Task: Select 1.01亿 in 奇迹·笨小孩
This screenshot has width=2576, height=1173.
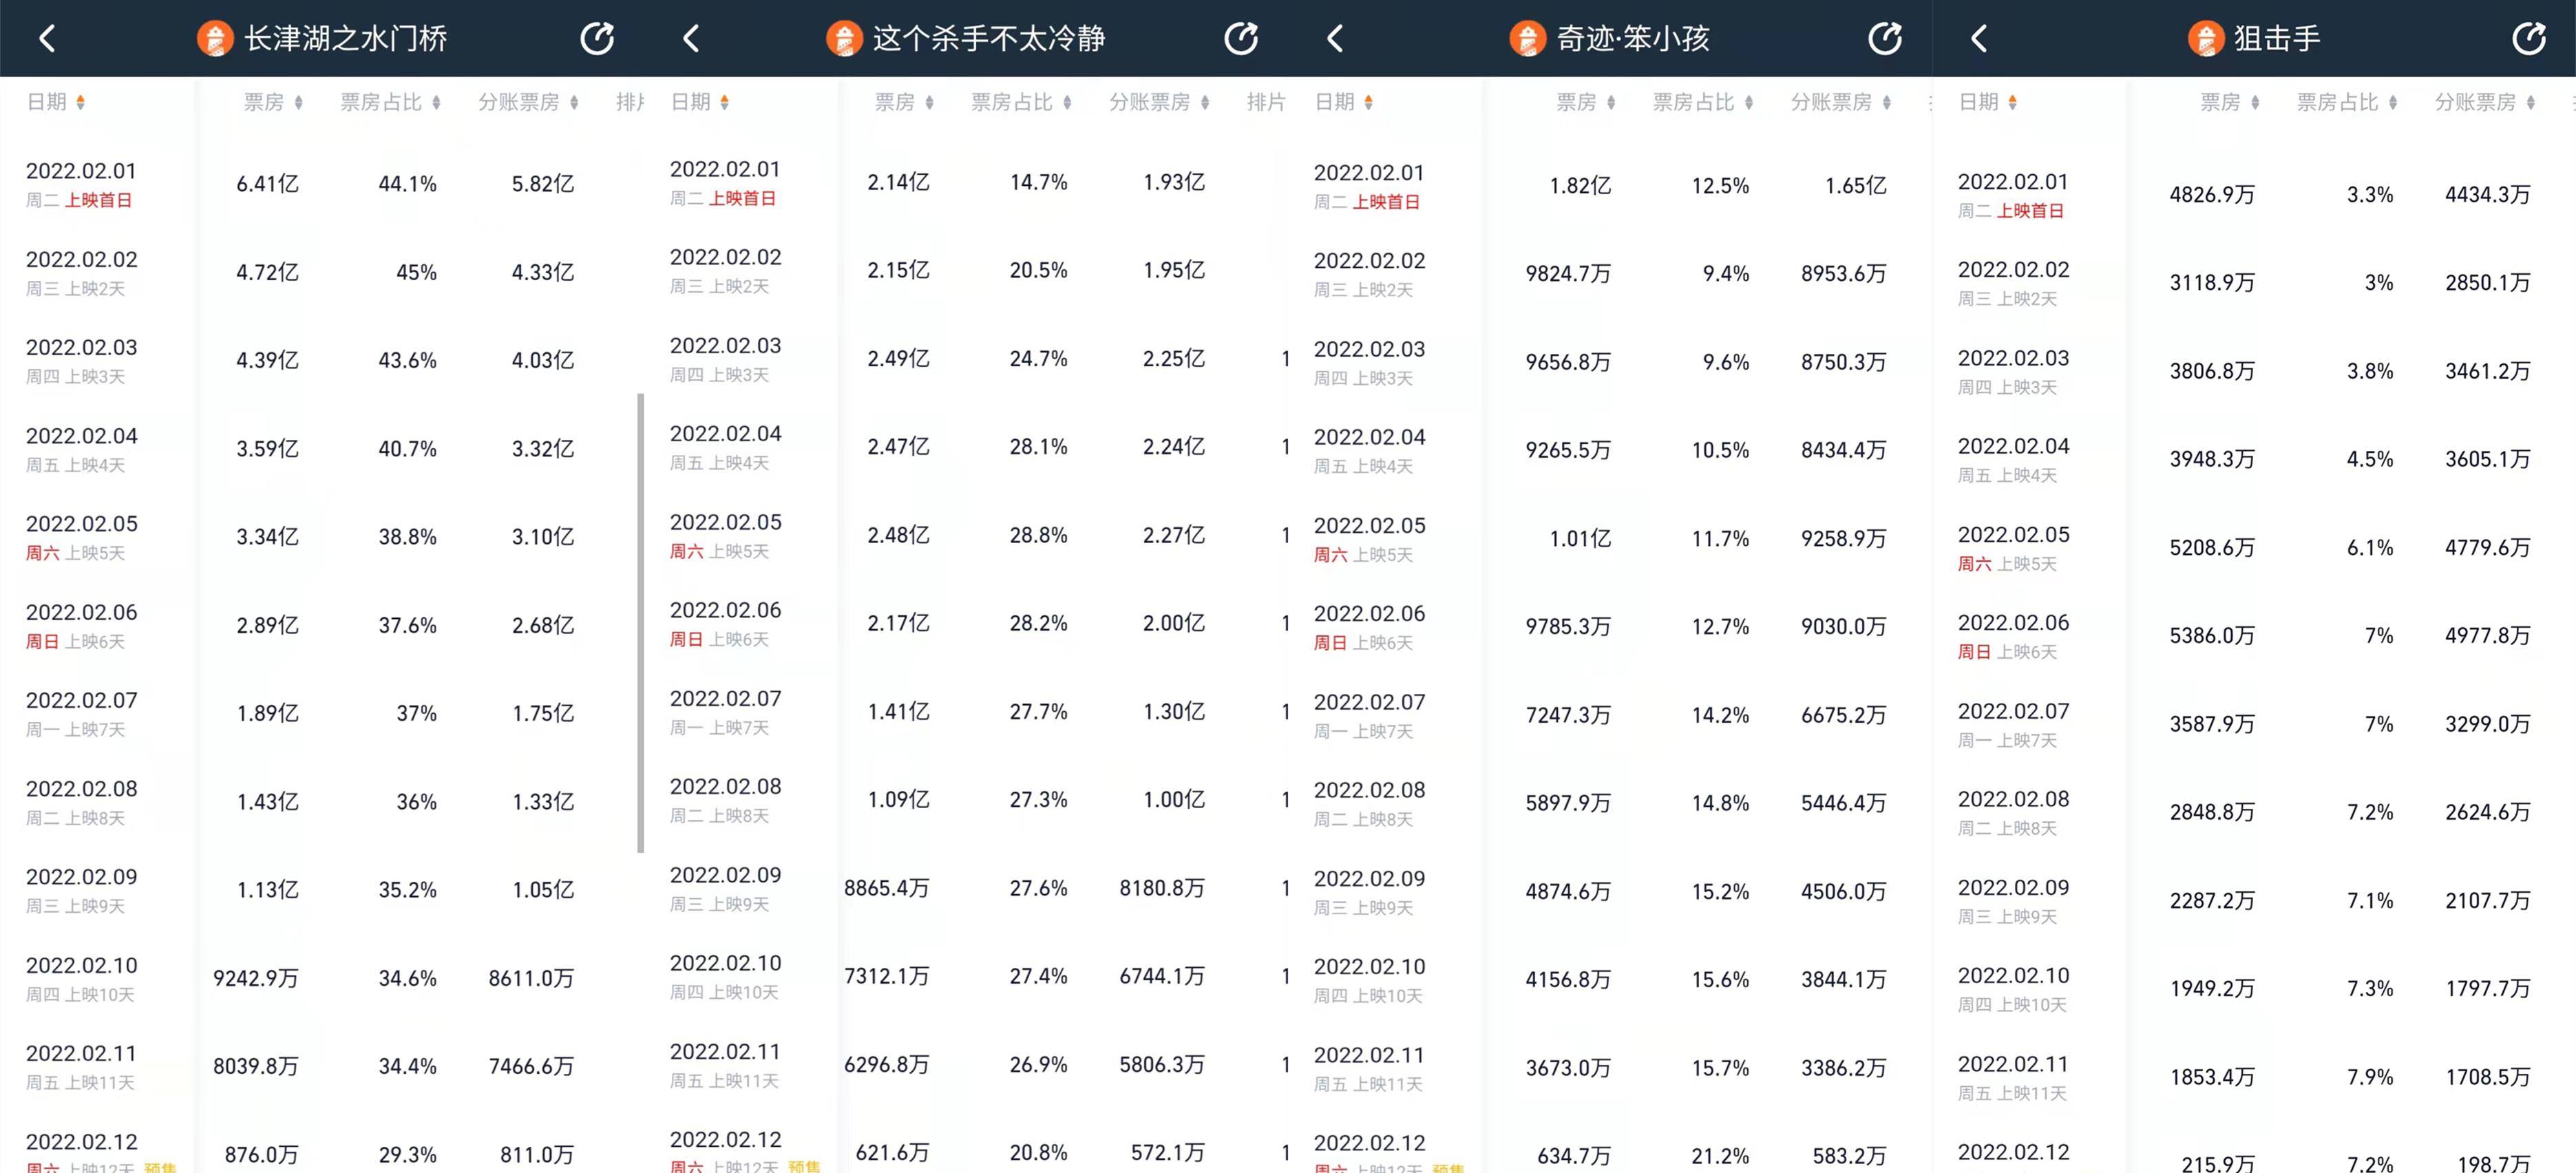Action: [1580, 539]
